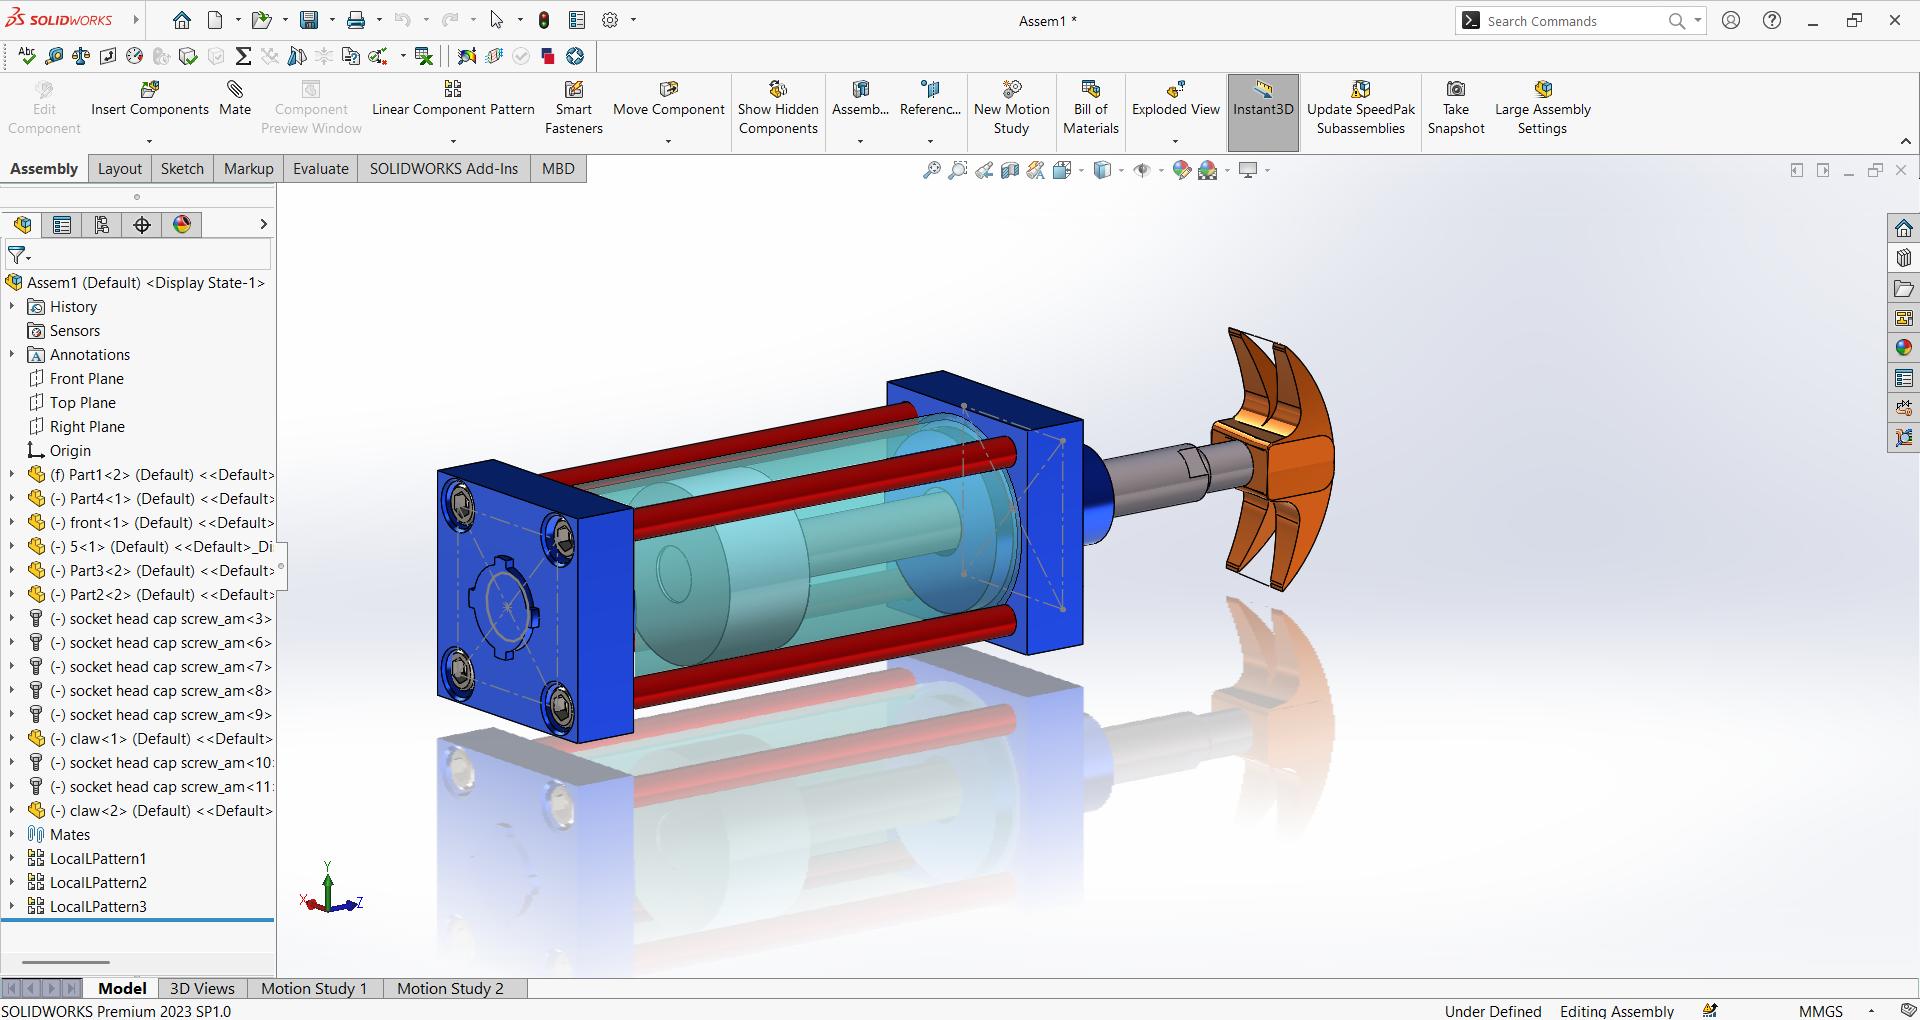Select the Origin in tree
Viewport: 1920px width, 1020px height.
(x=70, y=451)
